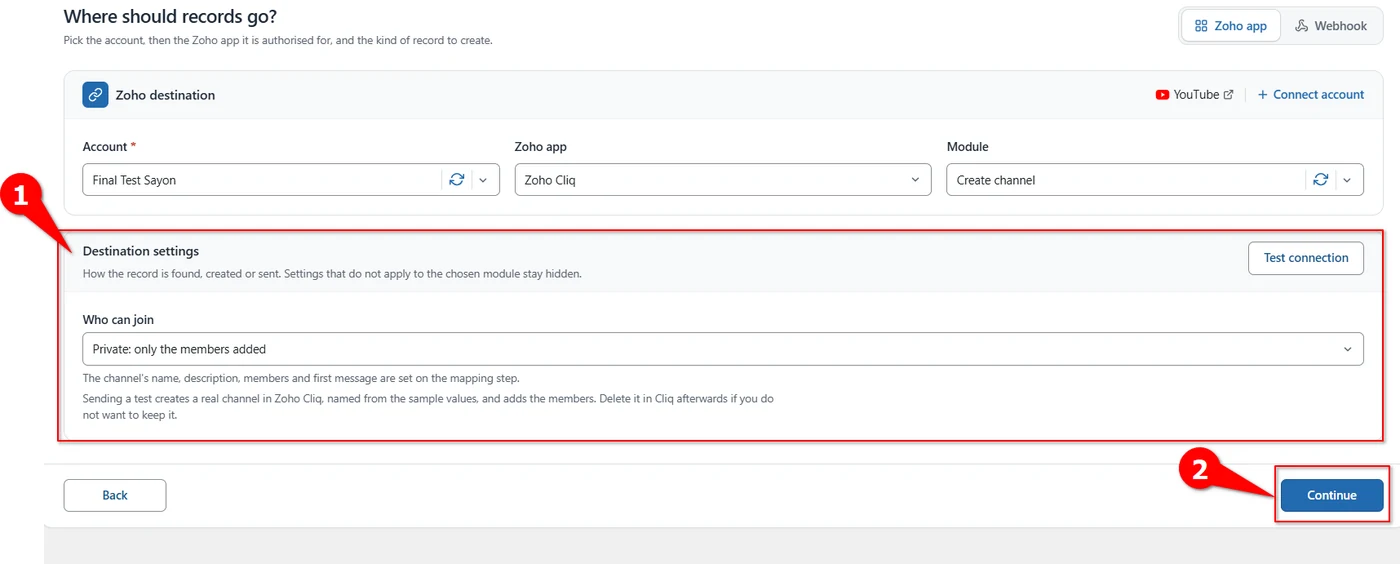Click the 'Account' field label

coord(105,147)
